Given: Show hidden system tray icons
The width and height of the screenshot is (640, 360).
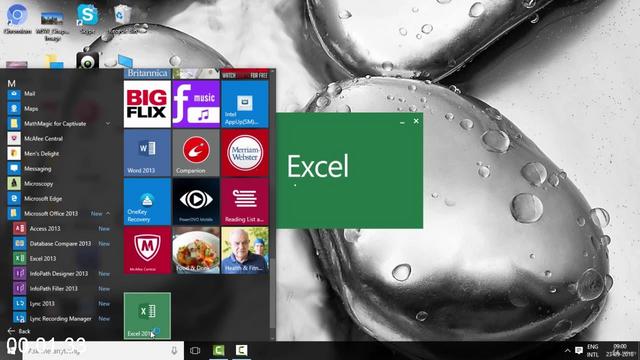Looking at the screenshot, I should click(x=567, y=351).
